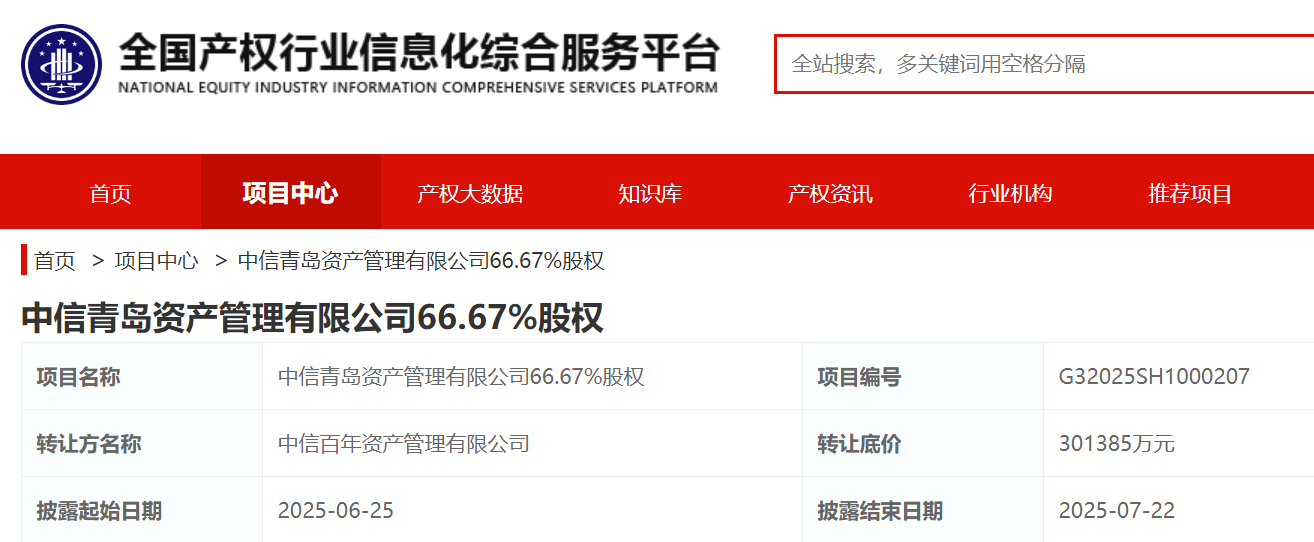The image size is (1314, 542).
Task: Click the platform emblem logo icon
Action: point(62,64)
